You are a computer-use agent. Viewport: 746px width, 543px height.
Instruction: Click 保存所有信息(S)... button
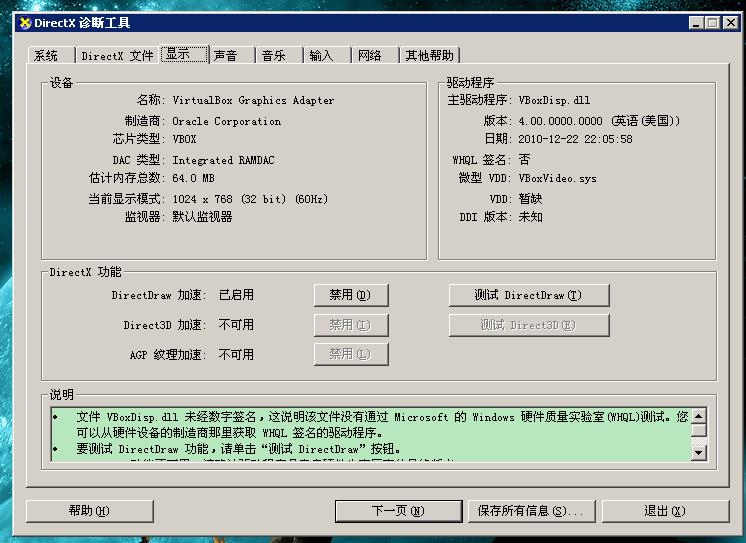click(532, 511)
